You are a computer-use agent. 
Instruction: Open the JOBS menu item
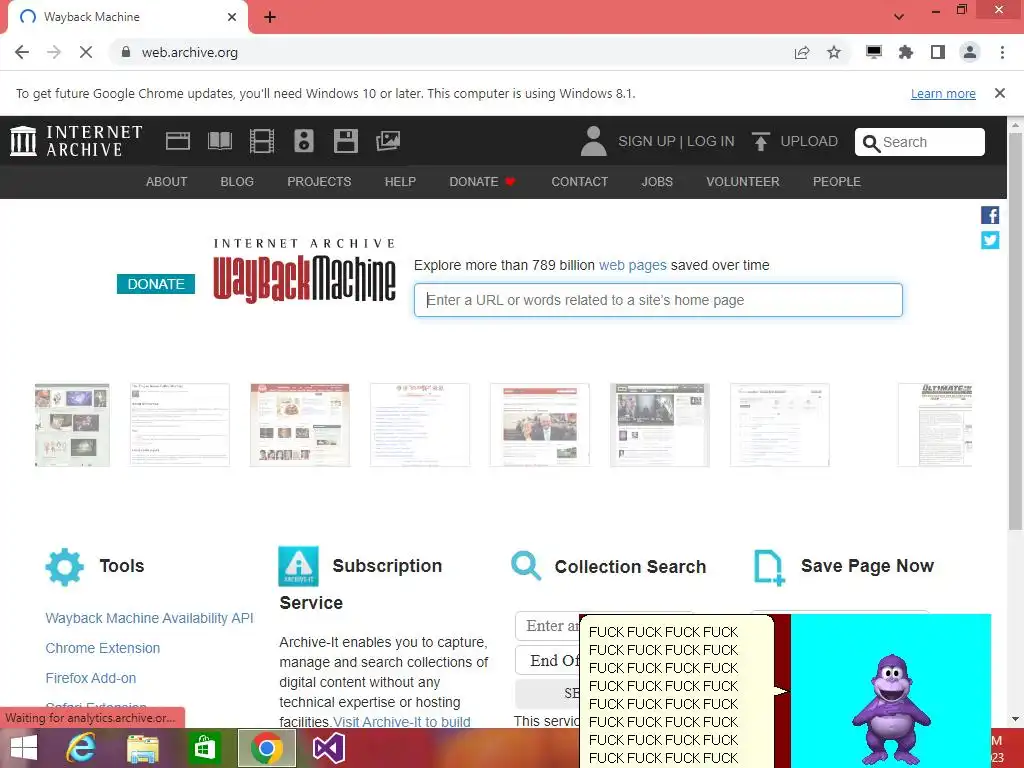pyautogui.click(x=657, y=182)
